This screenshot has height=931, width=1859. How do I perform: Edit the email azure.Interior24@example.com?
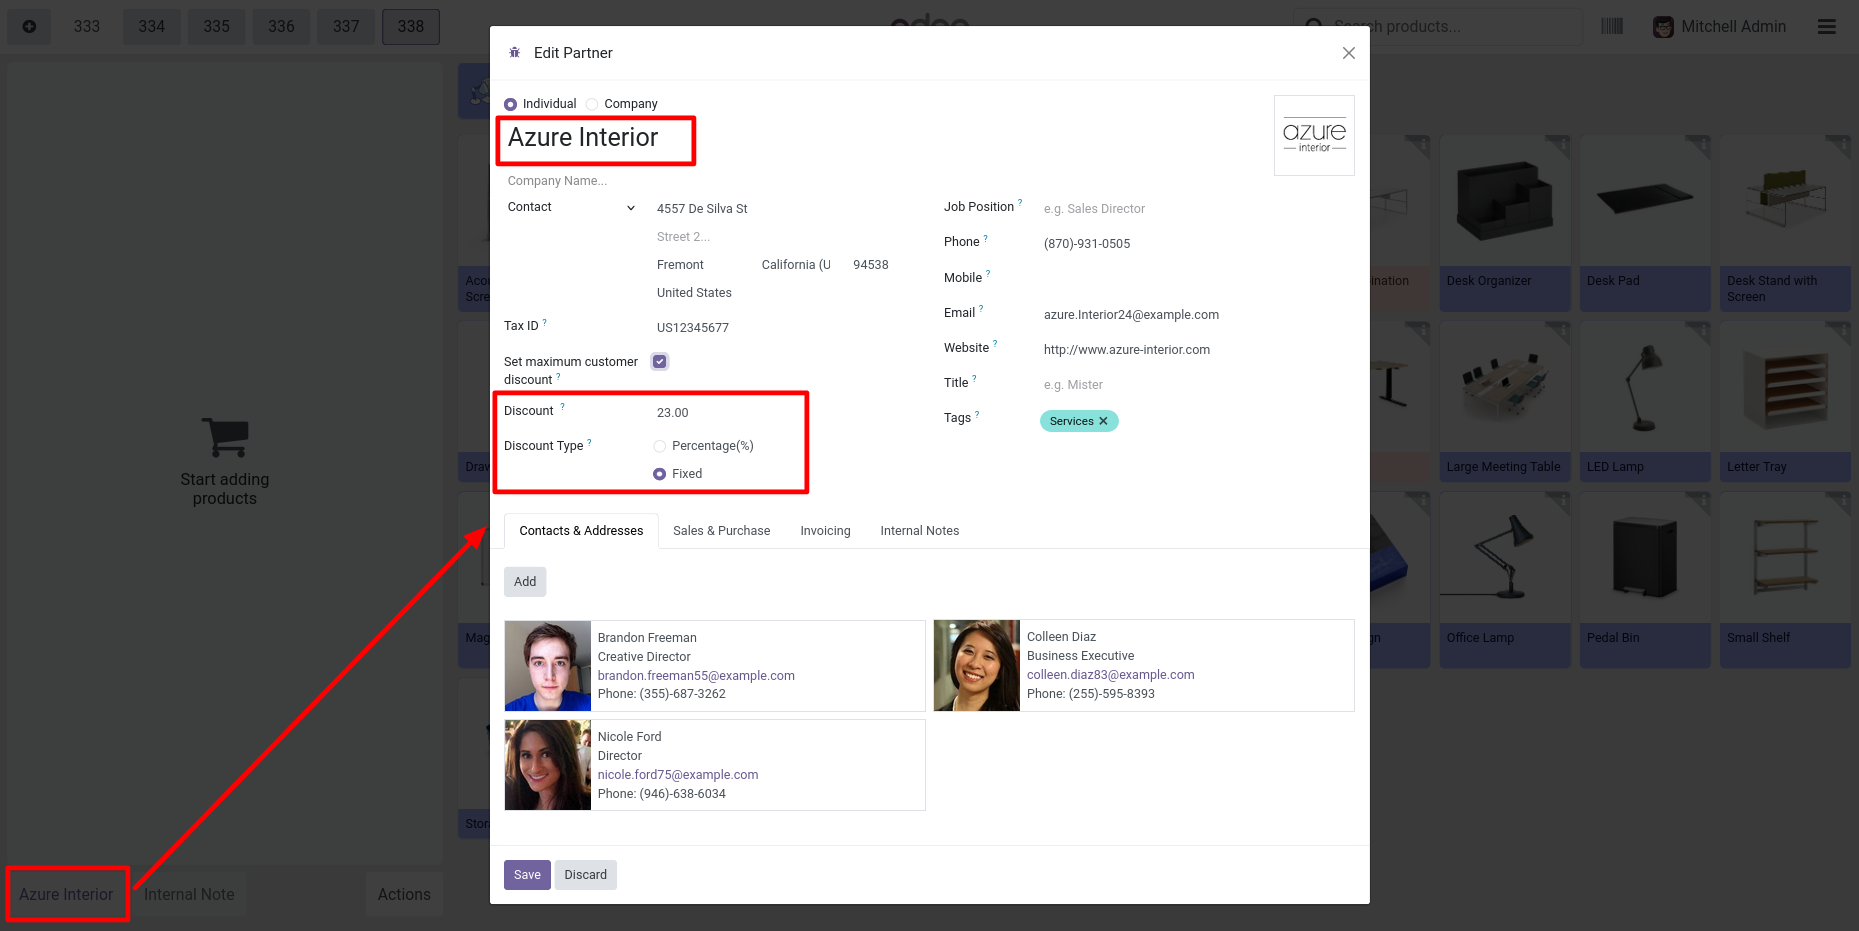[x=1197, y=315]
